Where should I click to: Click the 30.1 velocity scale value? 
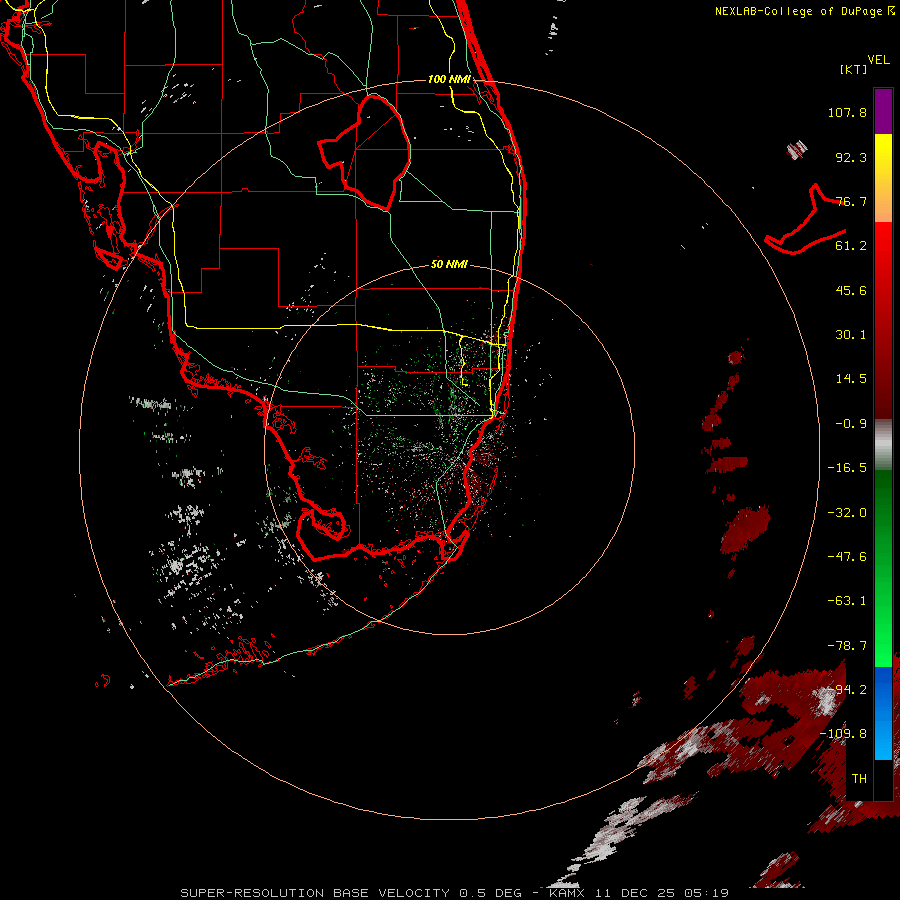point(851,335)
